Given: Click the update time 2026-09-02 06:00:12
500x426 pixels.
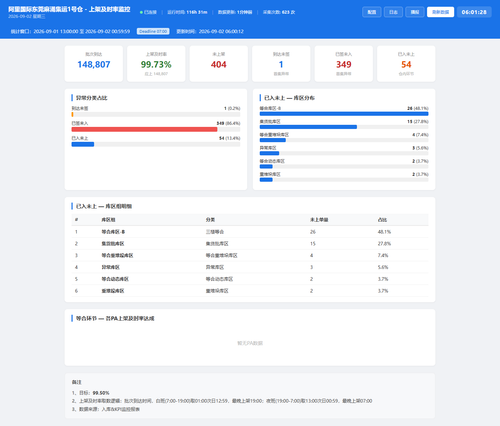Looking at the screenshot, I should (221, 31).
